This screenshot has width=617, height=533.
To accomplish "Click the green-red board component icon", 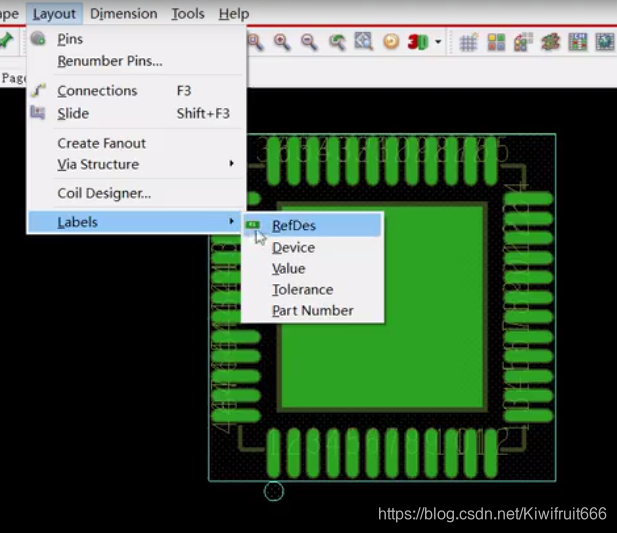I will [550, 41].
